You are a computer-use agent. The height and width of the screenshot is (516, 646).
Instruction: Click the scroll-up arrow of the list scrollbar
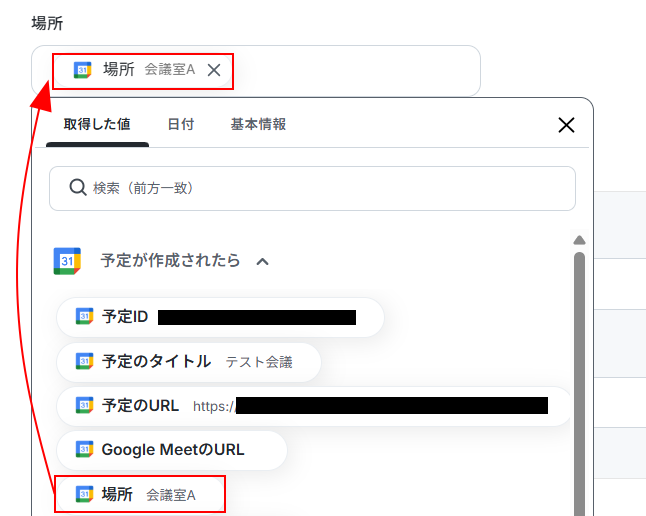click(x=579, y=240)
